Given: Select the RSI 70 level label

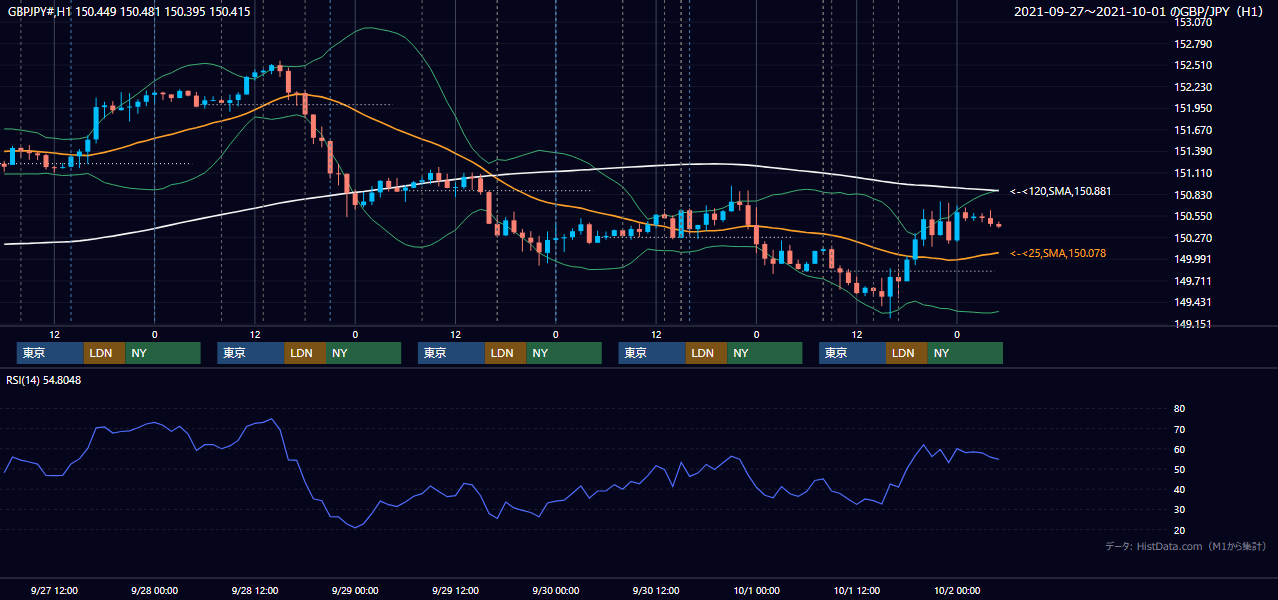Looking at the screenshot, I should (x=1179, y=429).
